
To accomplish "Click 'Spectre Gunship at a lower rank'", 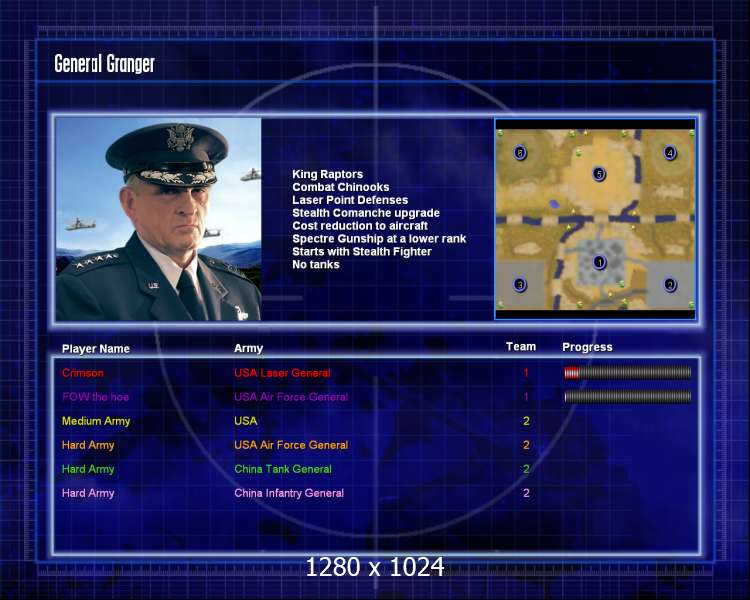I will click(x=379, y=239).
